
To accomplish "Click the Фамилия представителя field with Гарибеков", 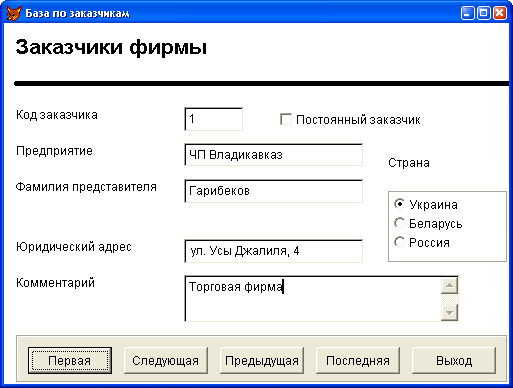I will pyautogui.click(x=273, y=191).
